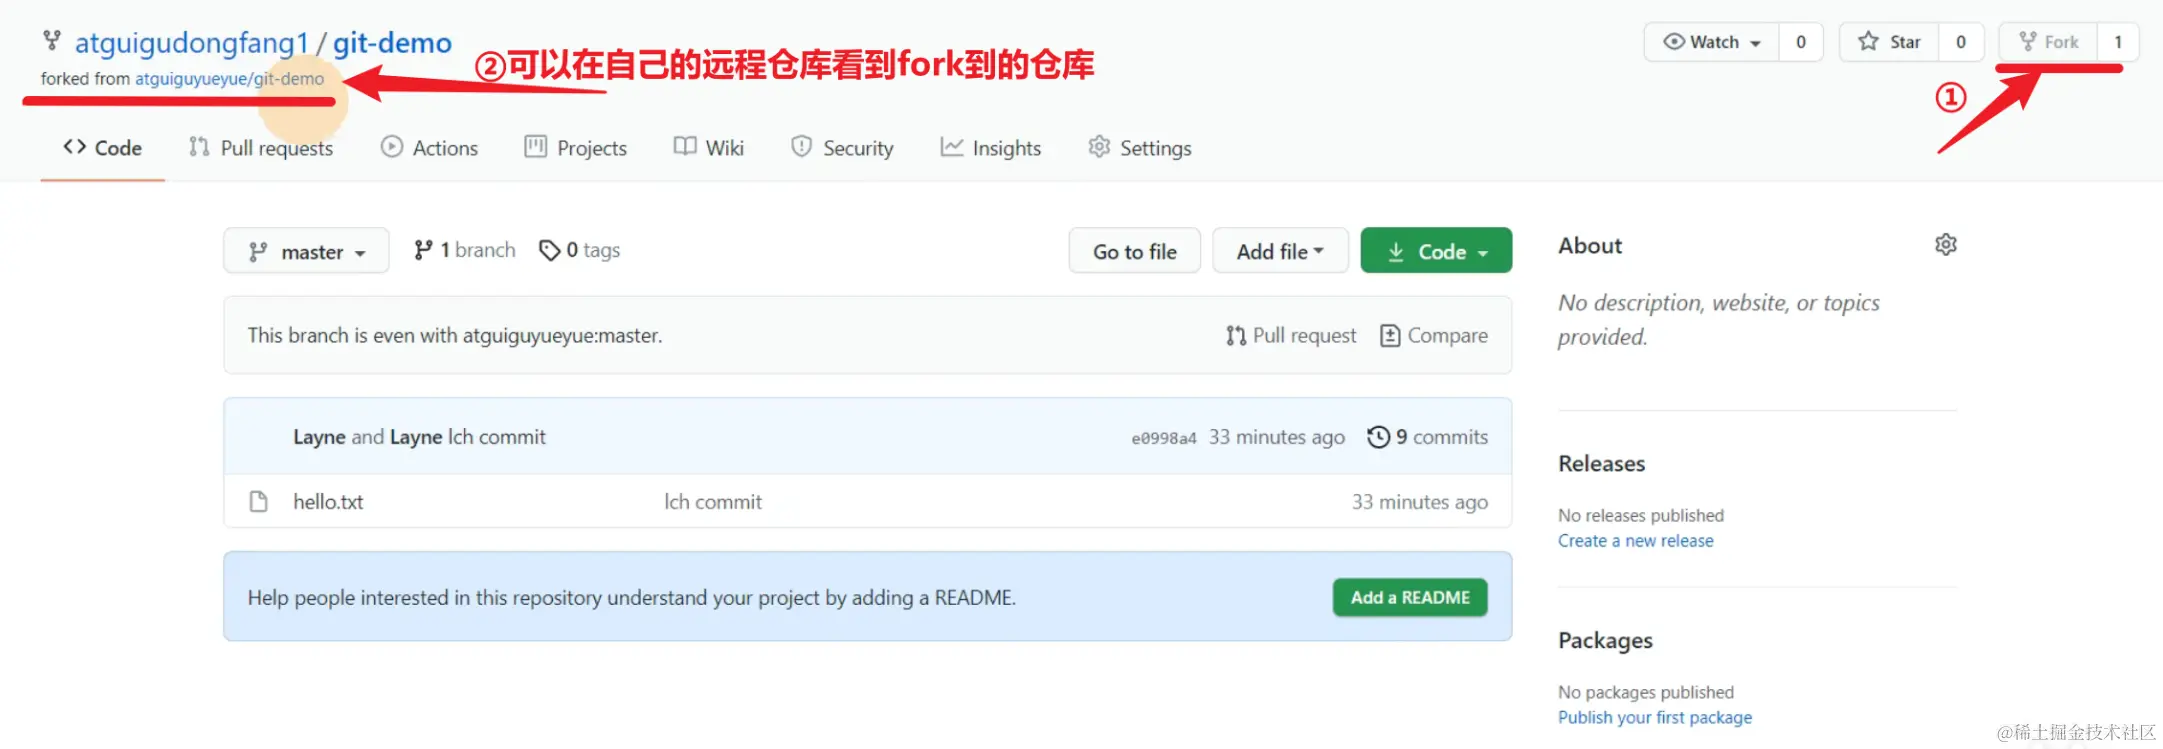This screenshot has height=749, width=2163.
Task: Click the 33 minutes ago timestamp in hello.txt row
Action: pos(1420,502)
